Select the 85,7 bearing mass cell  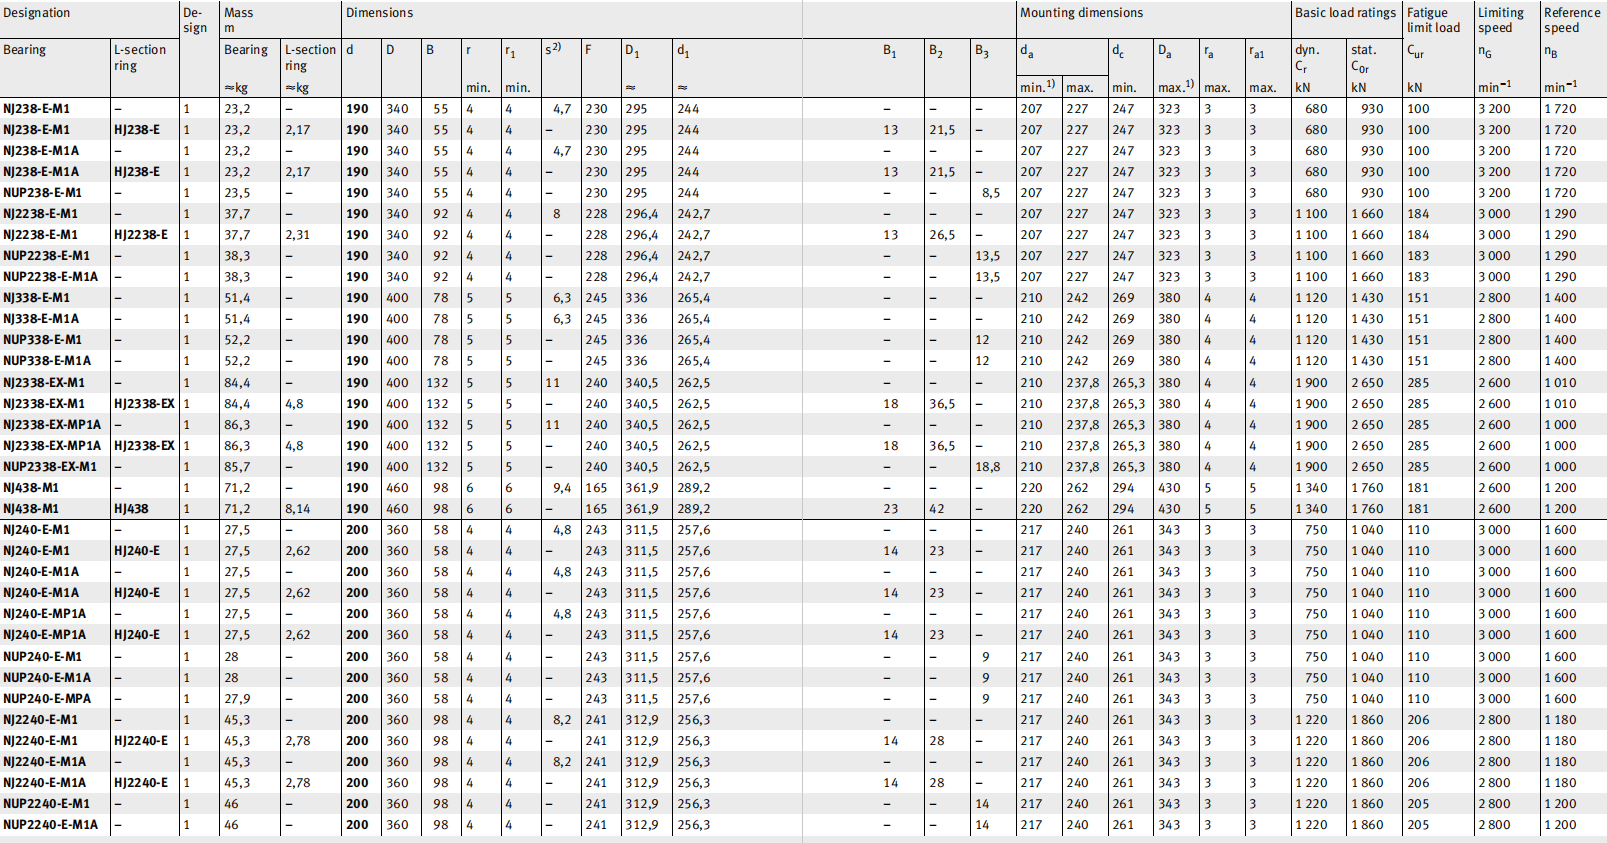coord(237,467)
